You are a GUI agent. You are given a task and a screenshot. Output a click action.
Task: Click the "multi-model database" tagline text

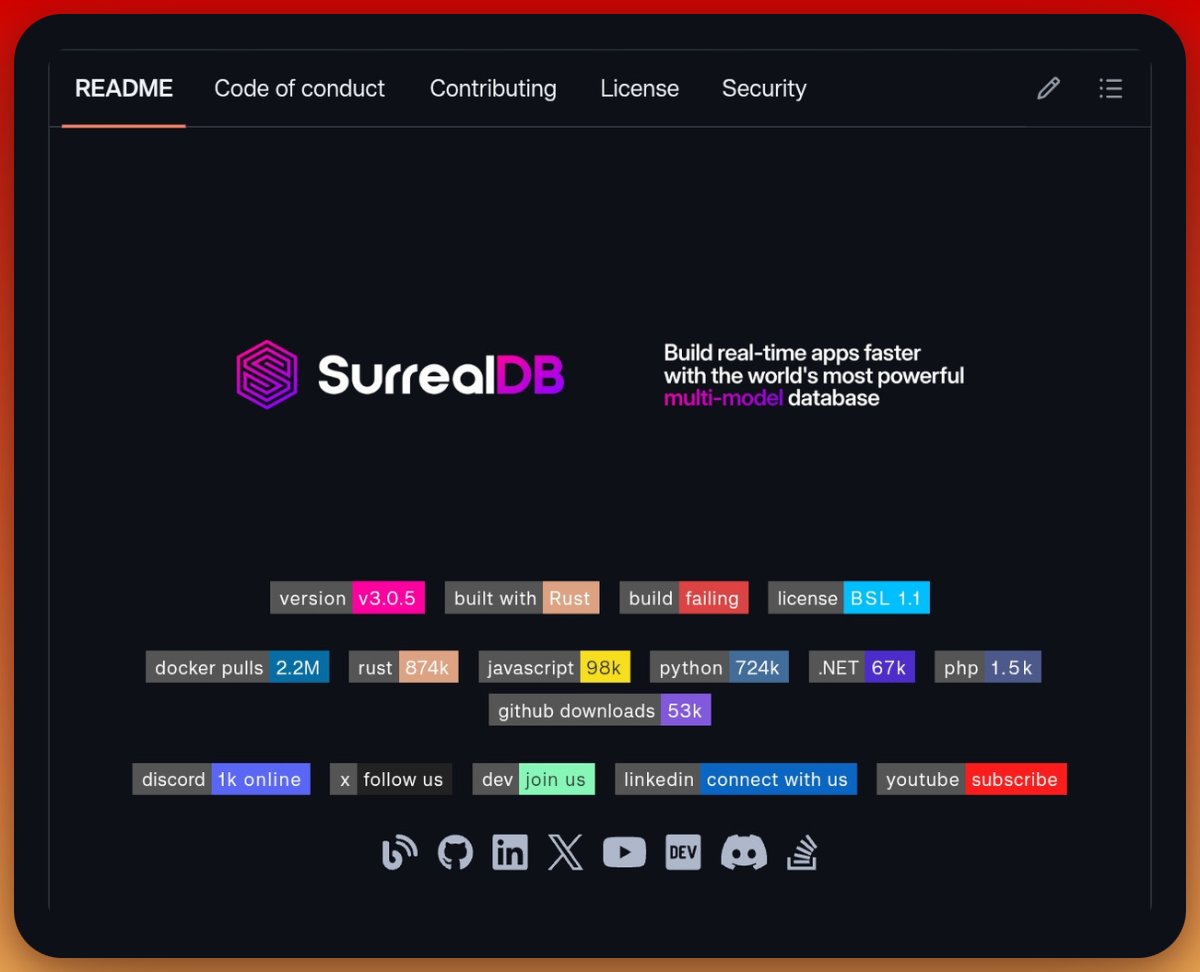pos(772,398)
